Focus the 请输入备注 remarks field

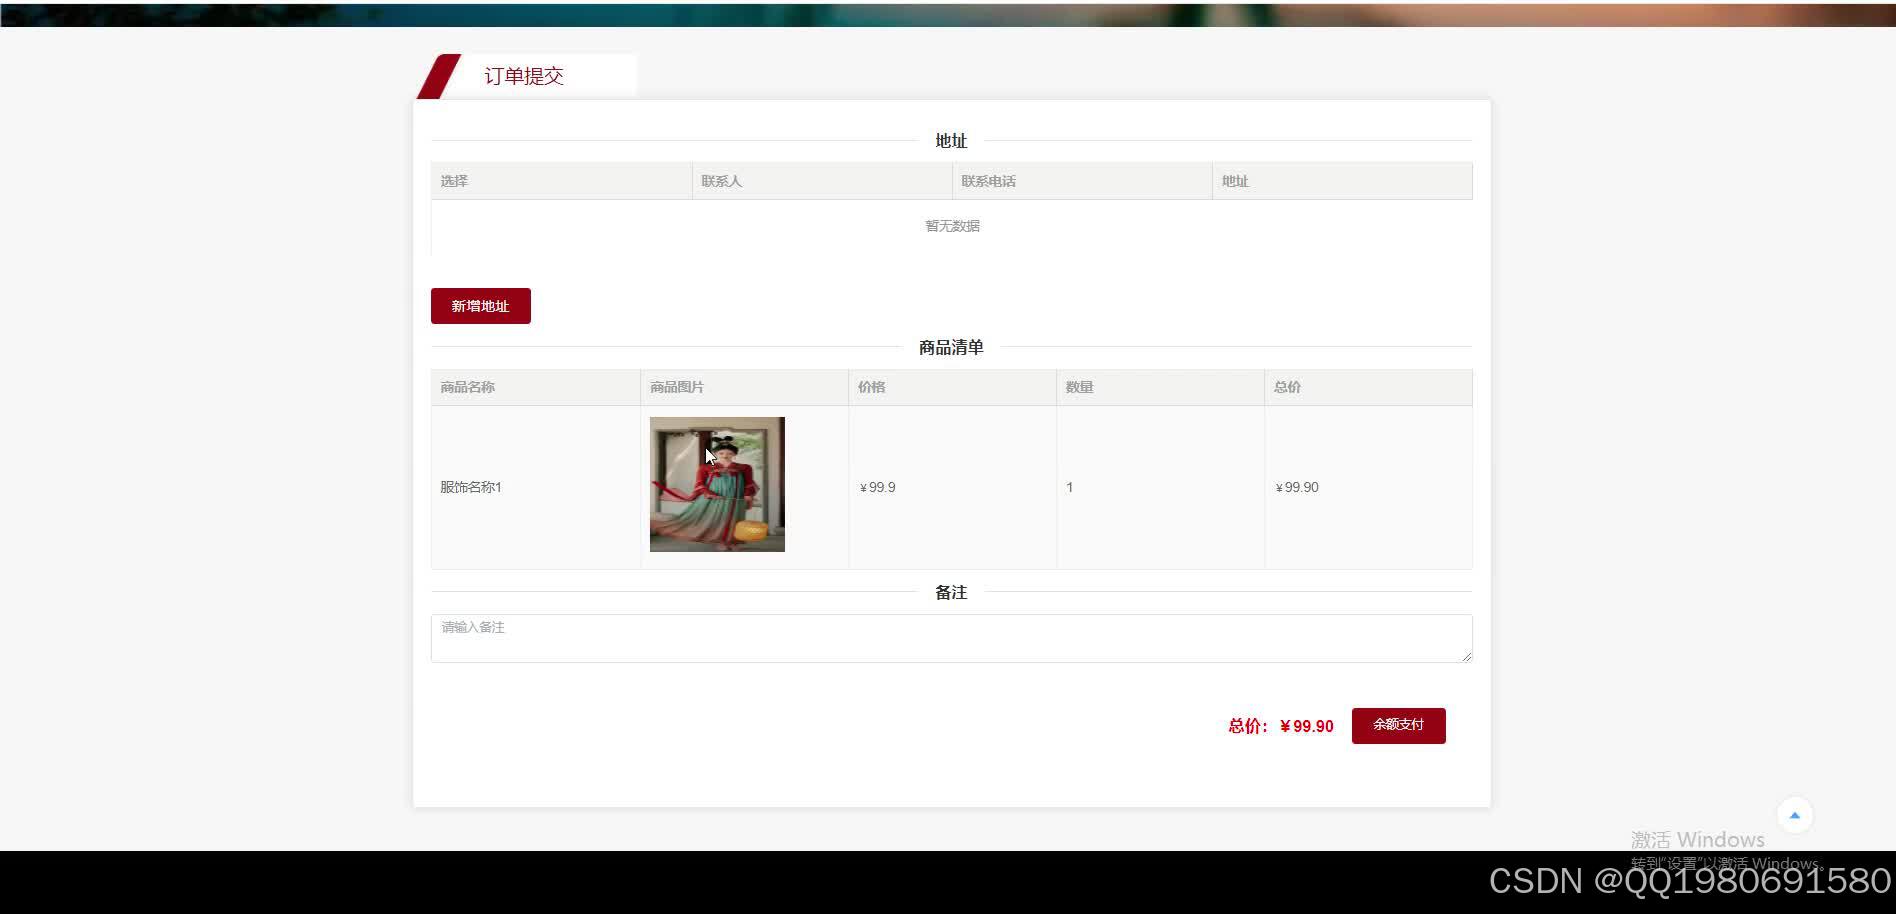coord(951,638)
